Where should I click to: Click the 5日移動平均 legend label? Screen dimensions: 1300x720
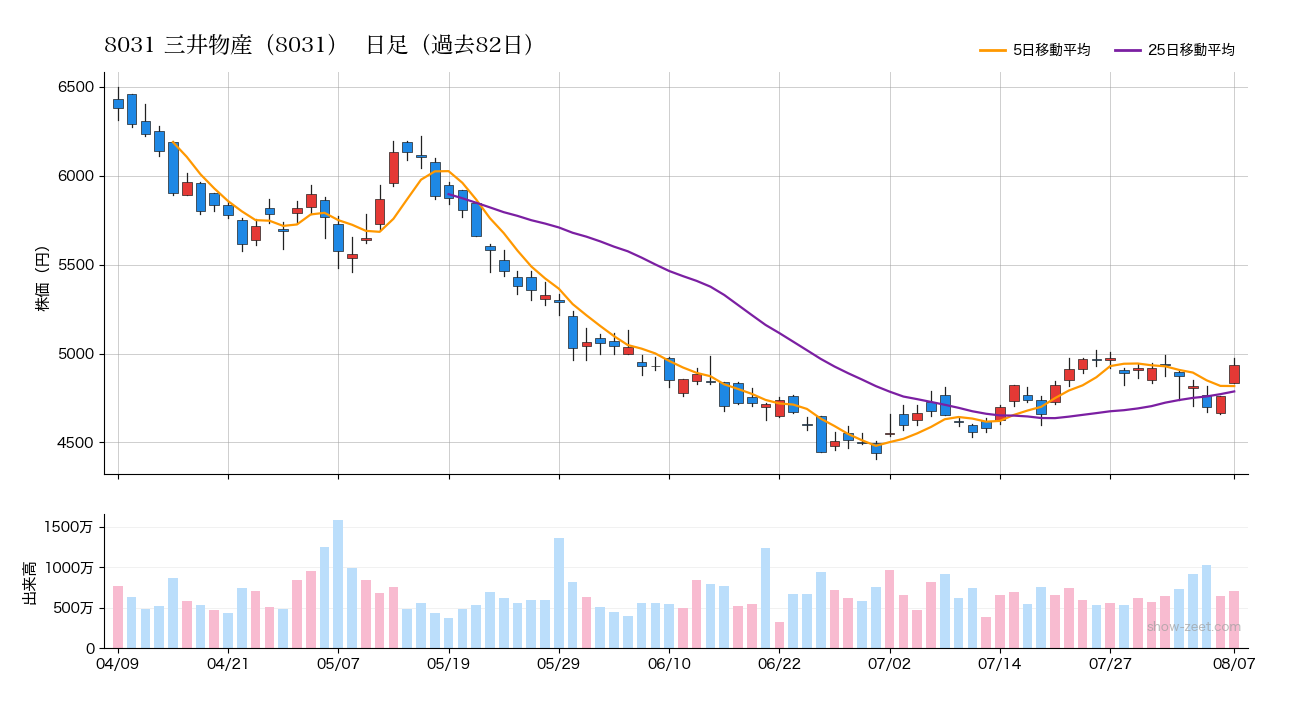tap(1051, 50)
